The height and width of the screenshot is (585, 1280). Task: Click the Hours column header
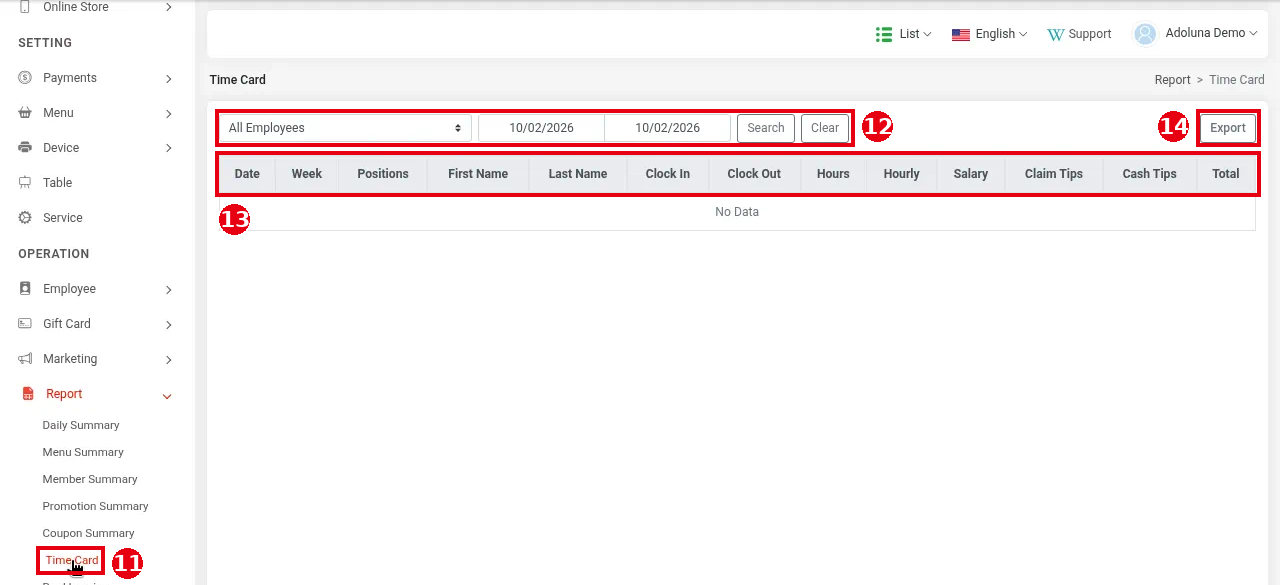(x=833, y=174)
